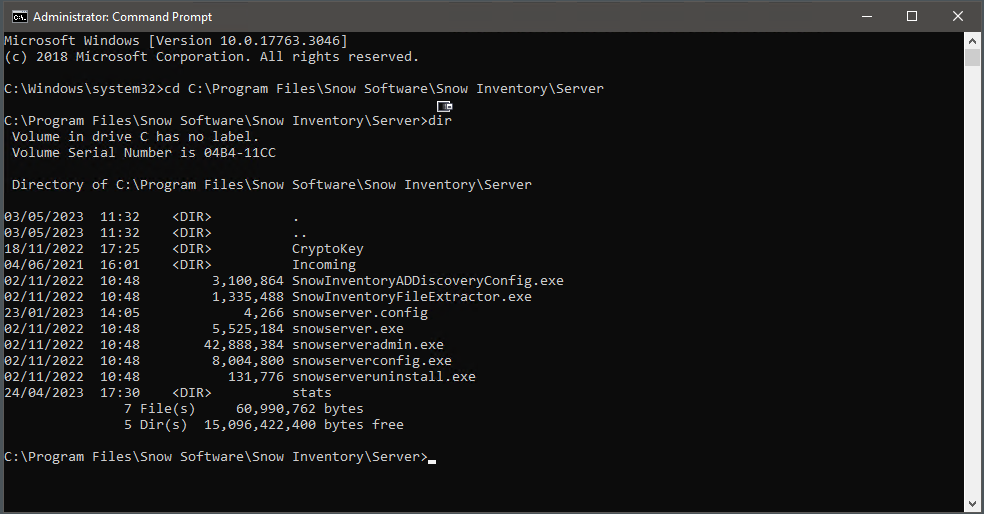Screen dimensions: 984x514
Task: Click SnowInventoryFileExtractor.exe file name
Action: (412, 297)
